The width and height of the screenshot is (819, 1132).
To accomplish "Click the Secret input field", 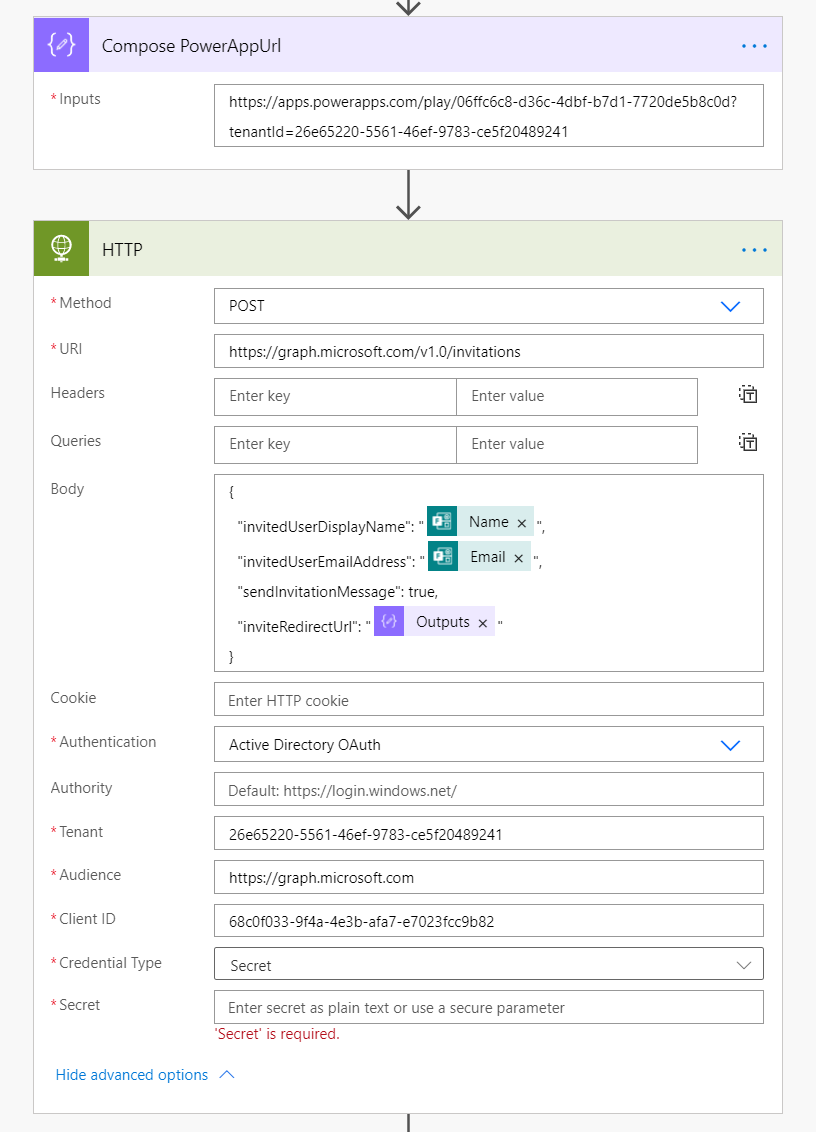I will click(x=488, y=1008).
